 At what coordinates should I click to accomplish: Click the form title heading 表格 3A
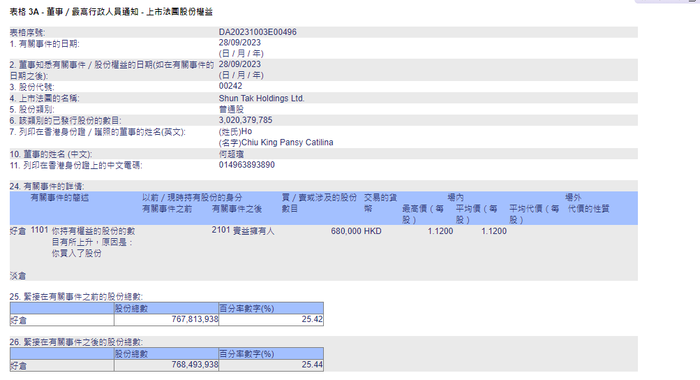(x=111, y=12)
